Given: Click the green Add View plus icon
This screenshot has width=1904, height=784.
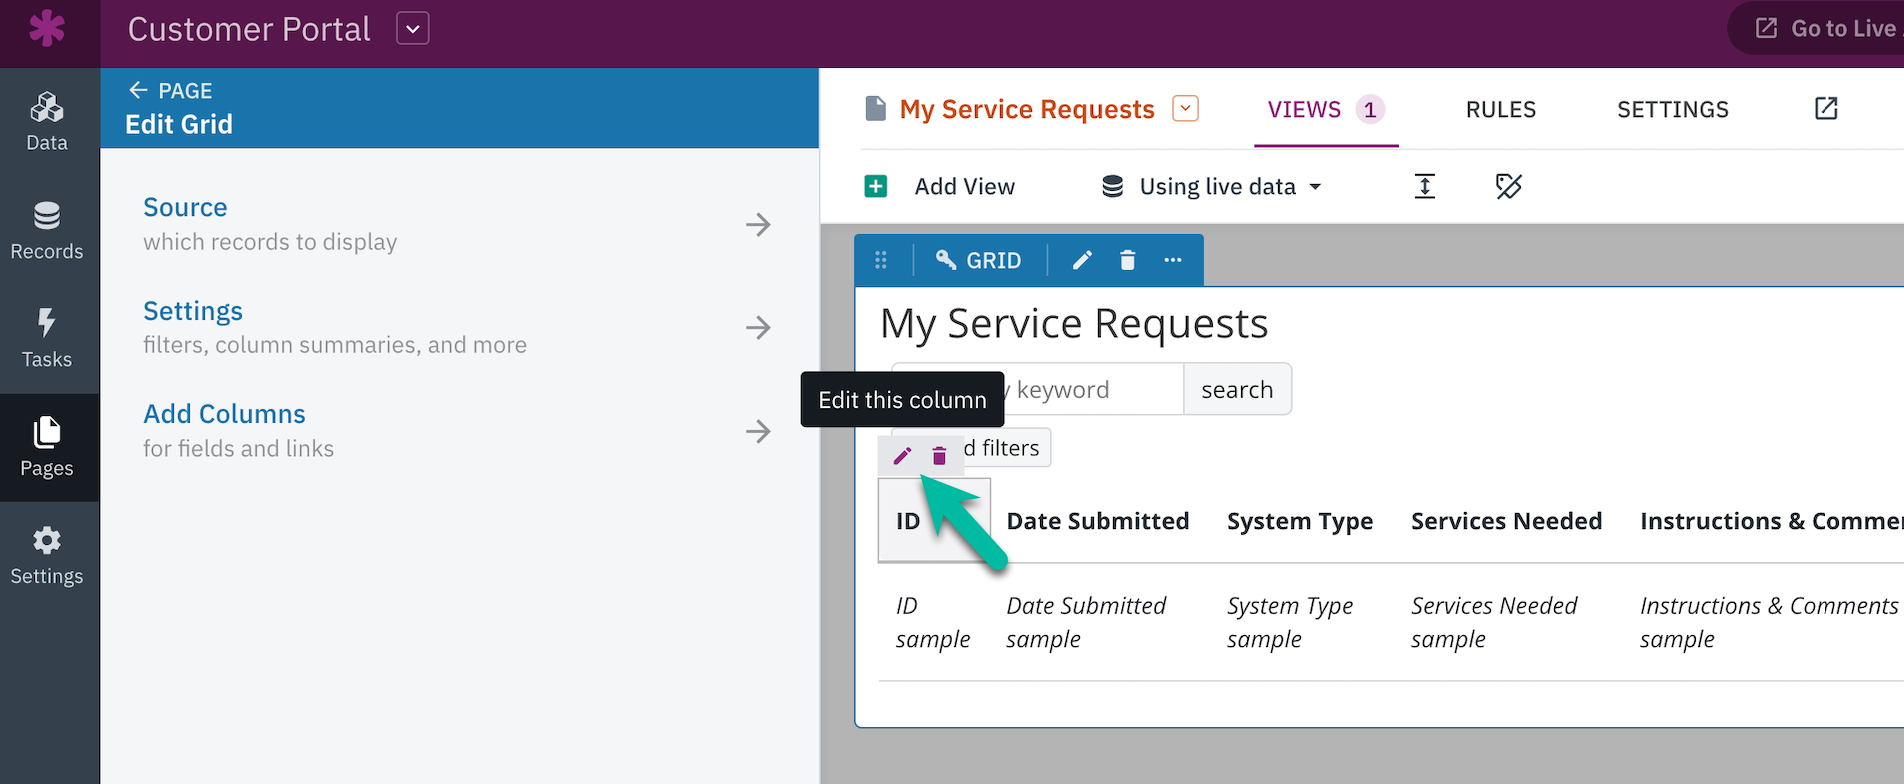Looking at the screenshot, I should coord(876,186).
